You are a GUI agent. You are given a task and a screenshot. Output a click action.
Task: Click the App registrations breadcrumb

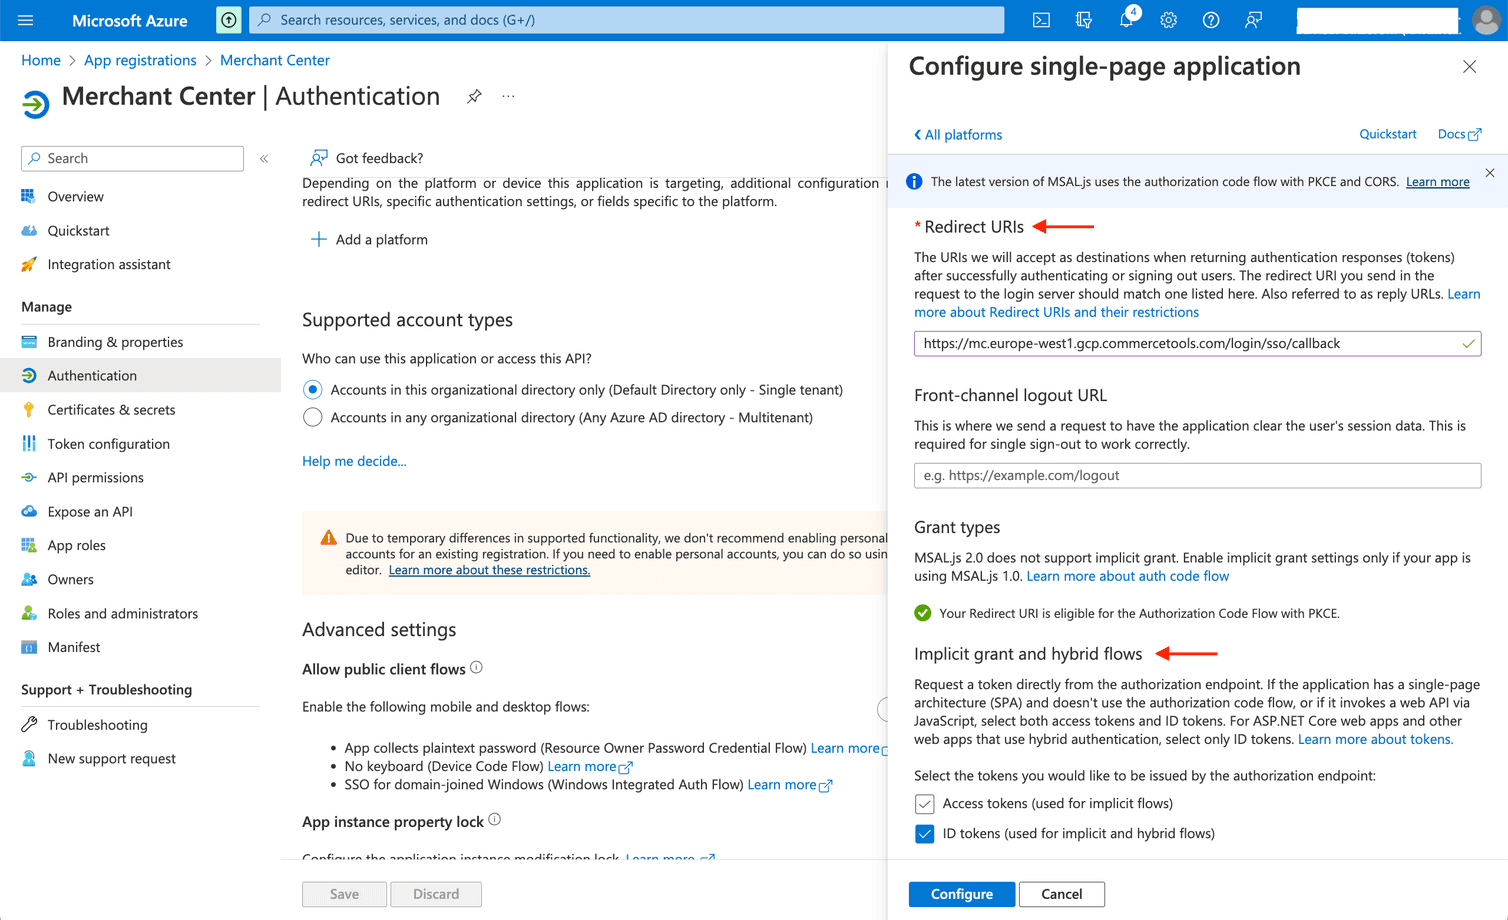(x=140, y=60)
